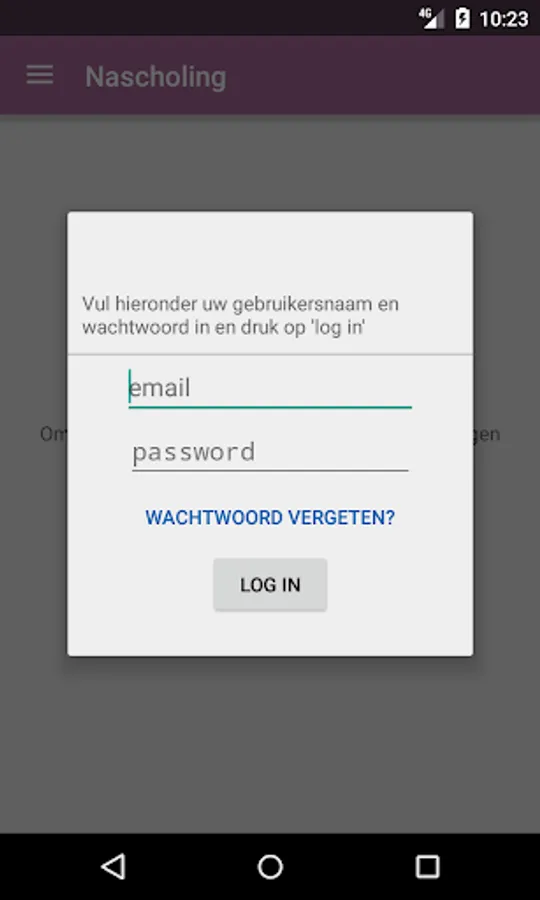
Task: Click the LOG IN button
Action: 270,584
